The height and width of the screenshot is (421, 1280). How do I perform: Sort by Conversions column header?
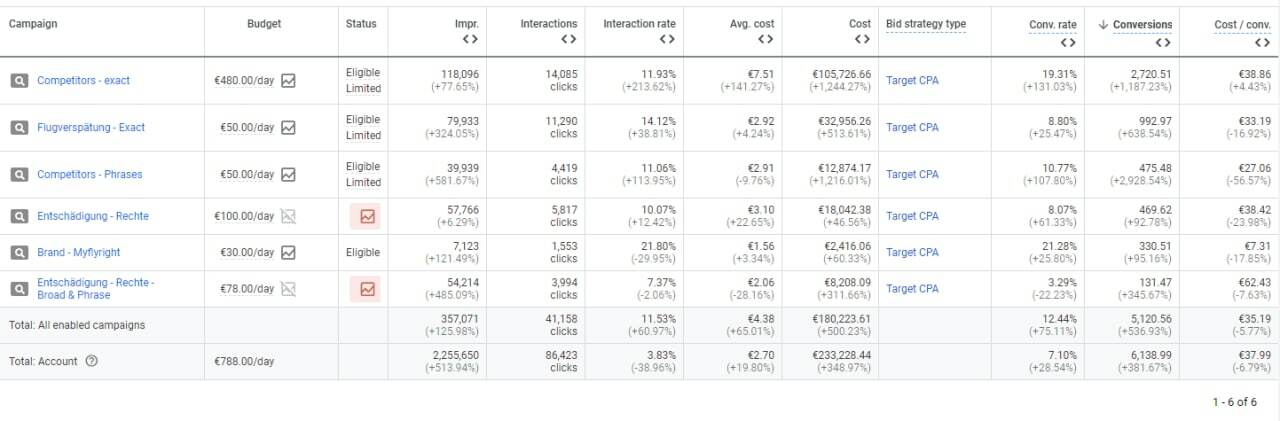1142,24
